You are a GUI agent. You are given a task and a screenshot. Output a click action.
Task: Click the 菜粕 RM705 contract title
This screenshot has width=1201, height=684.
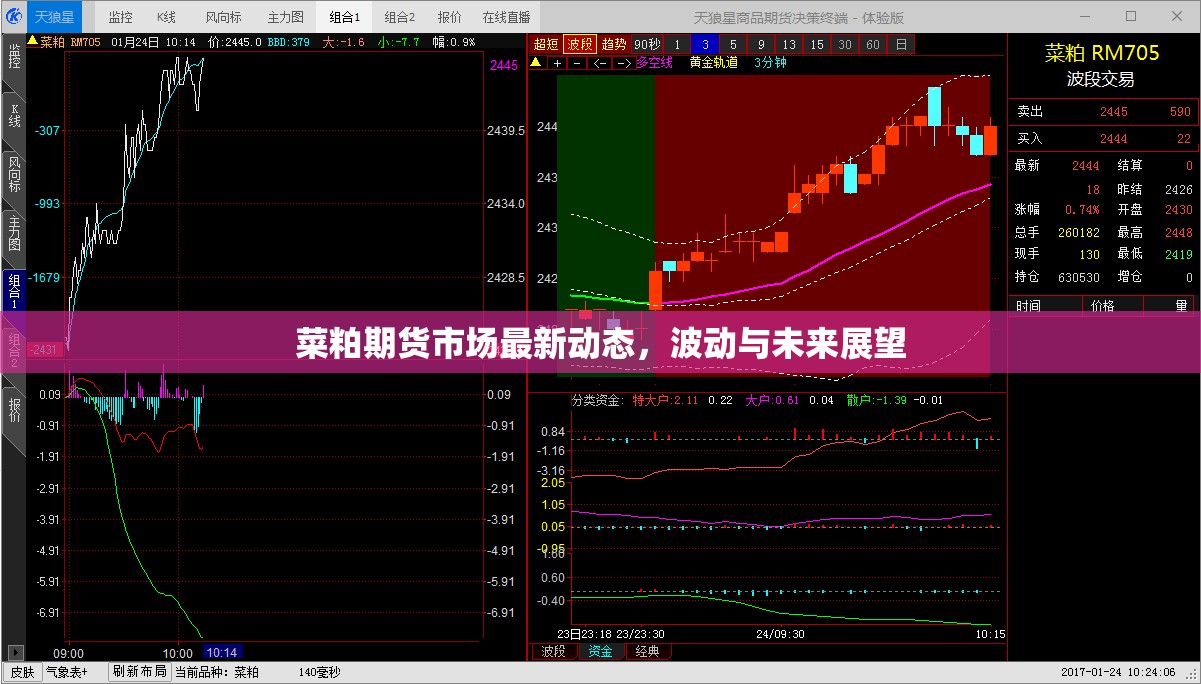(1102, 54)
